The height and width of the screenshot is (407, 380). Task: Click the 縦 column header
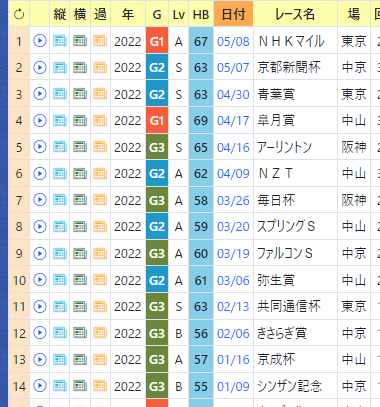point(60,14)
